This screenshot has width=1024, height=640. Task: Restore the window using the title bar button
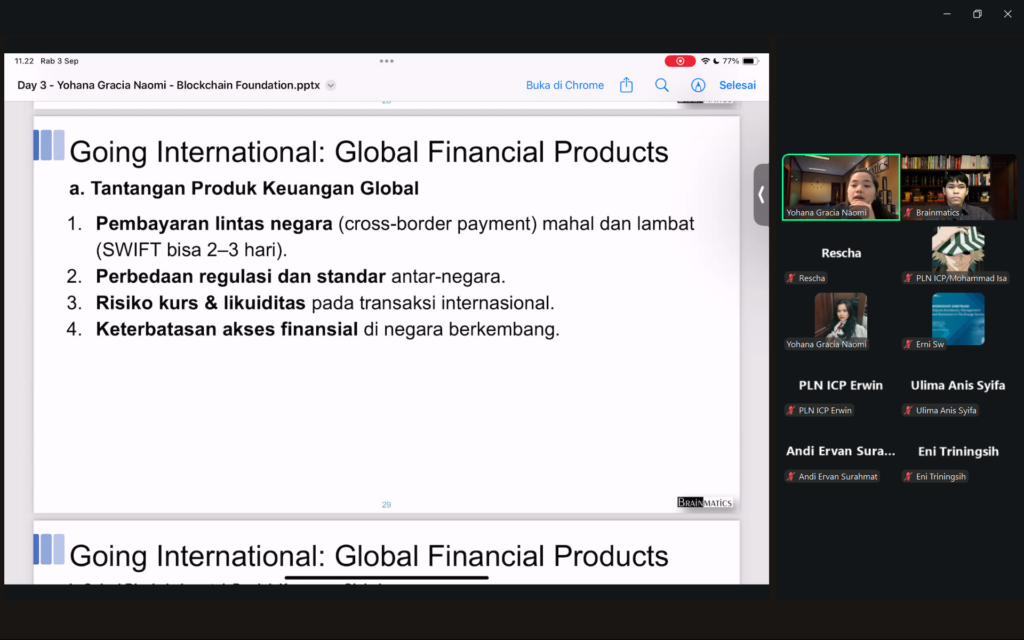click(977, 14)
